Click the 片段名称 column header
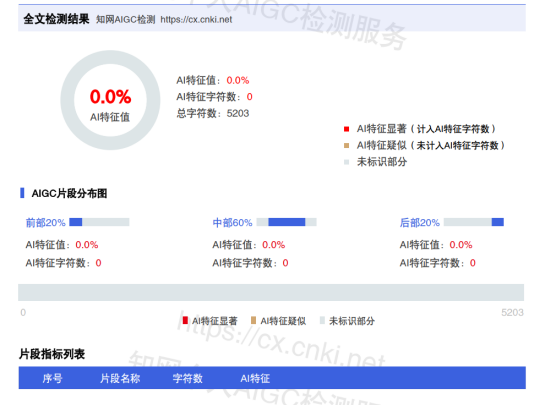The image size is (545, 406). tap(120, 378)
